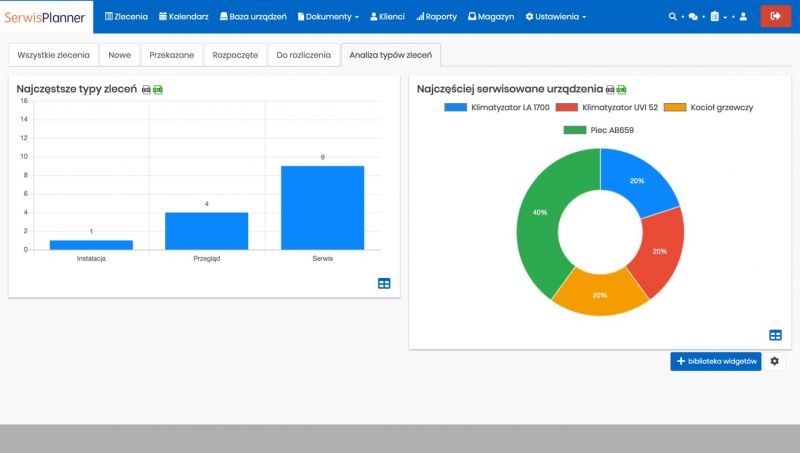Toggle the orange Kocioł grzewczy legend swatch
Image resolution: width=800 pixels, height=453 pixels.
pyautogui.click(x=674, y=108)
